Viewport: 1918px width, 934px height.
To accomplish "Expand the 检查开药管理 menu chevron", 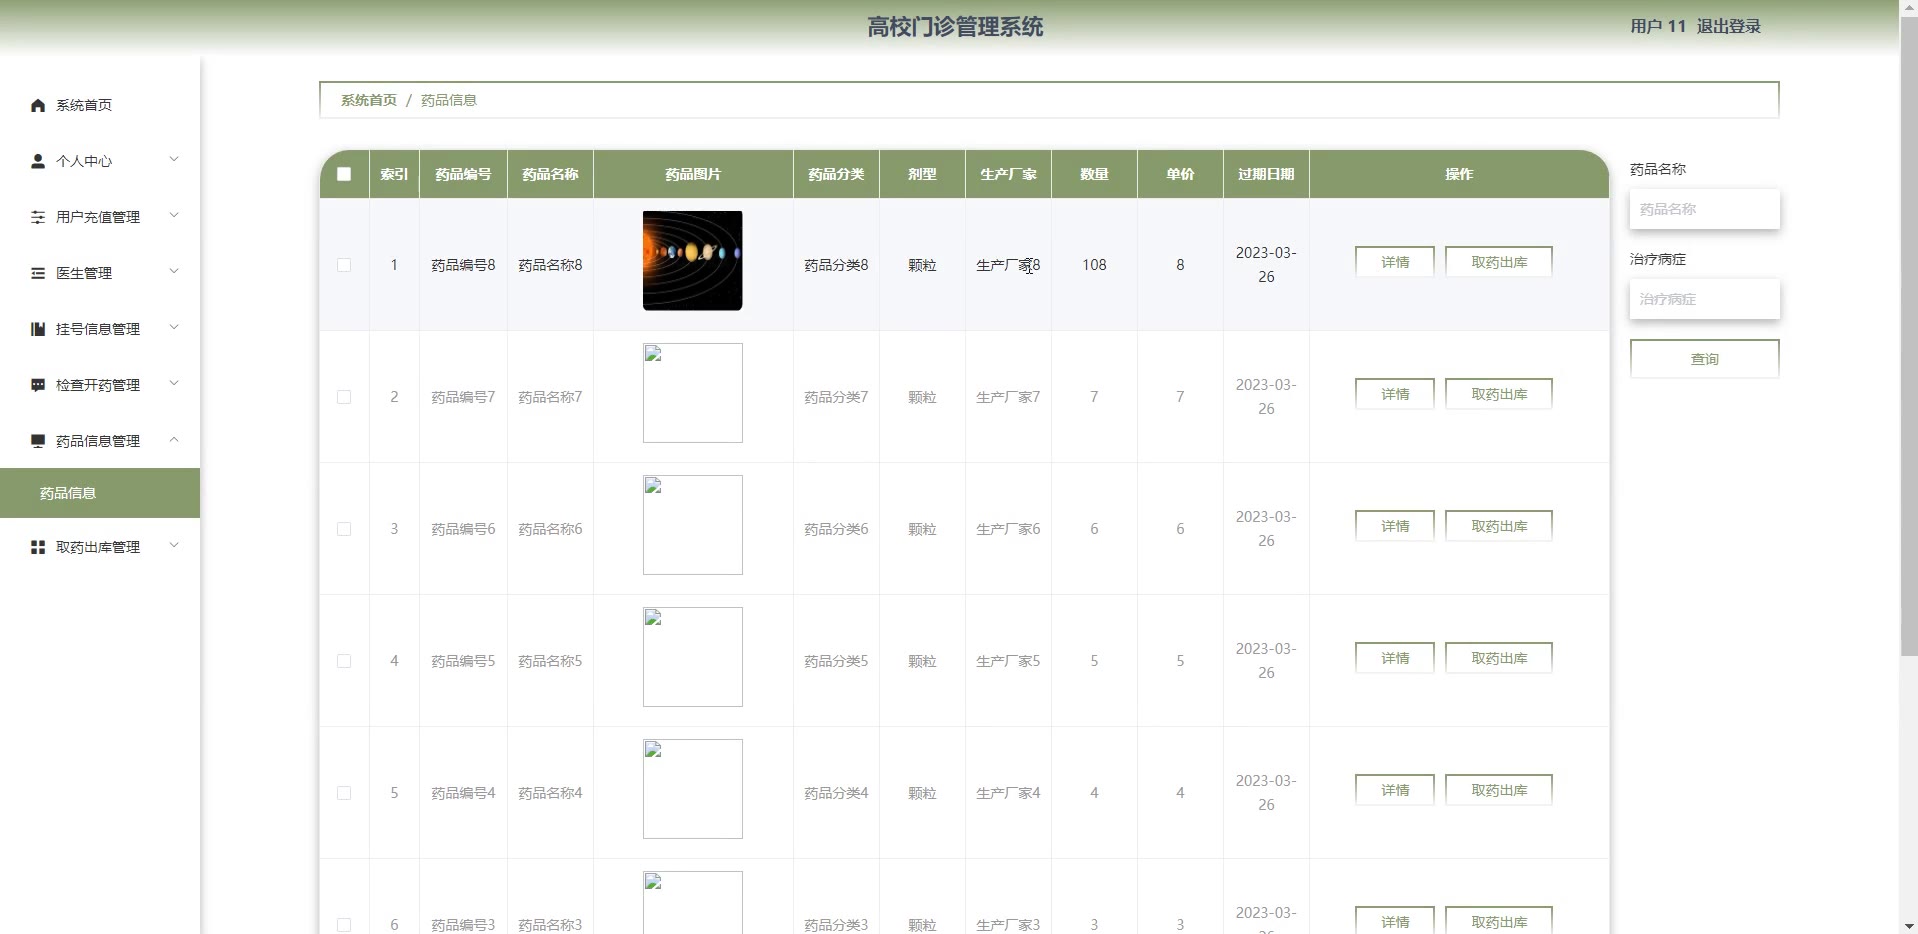I will [x=174, y=383].
